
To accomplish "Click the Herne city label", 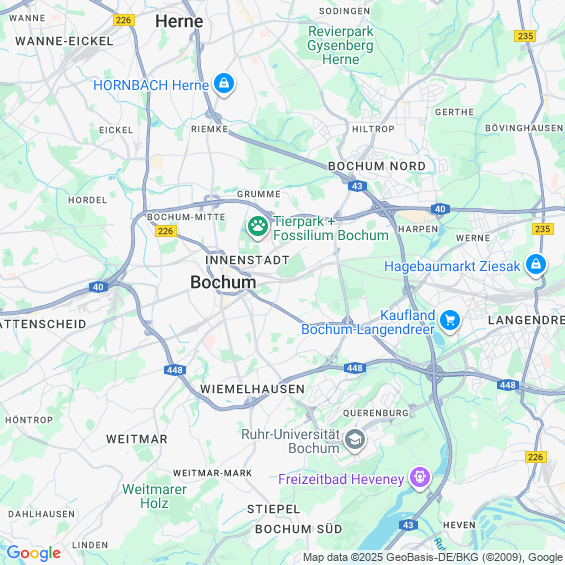I will coord(179,21).
